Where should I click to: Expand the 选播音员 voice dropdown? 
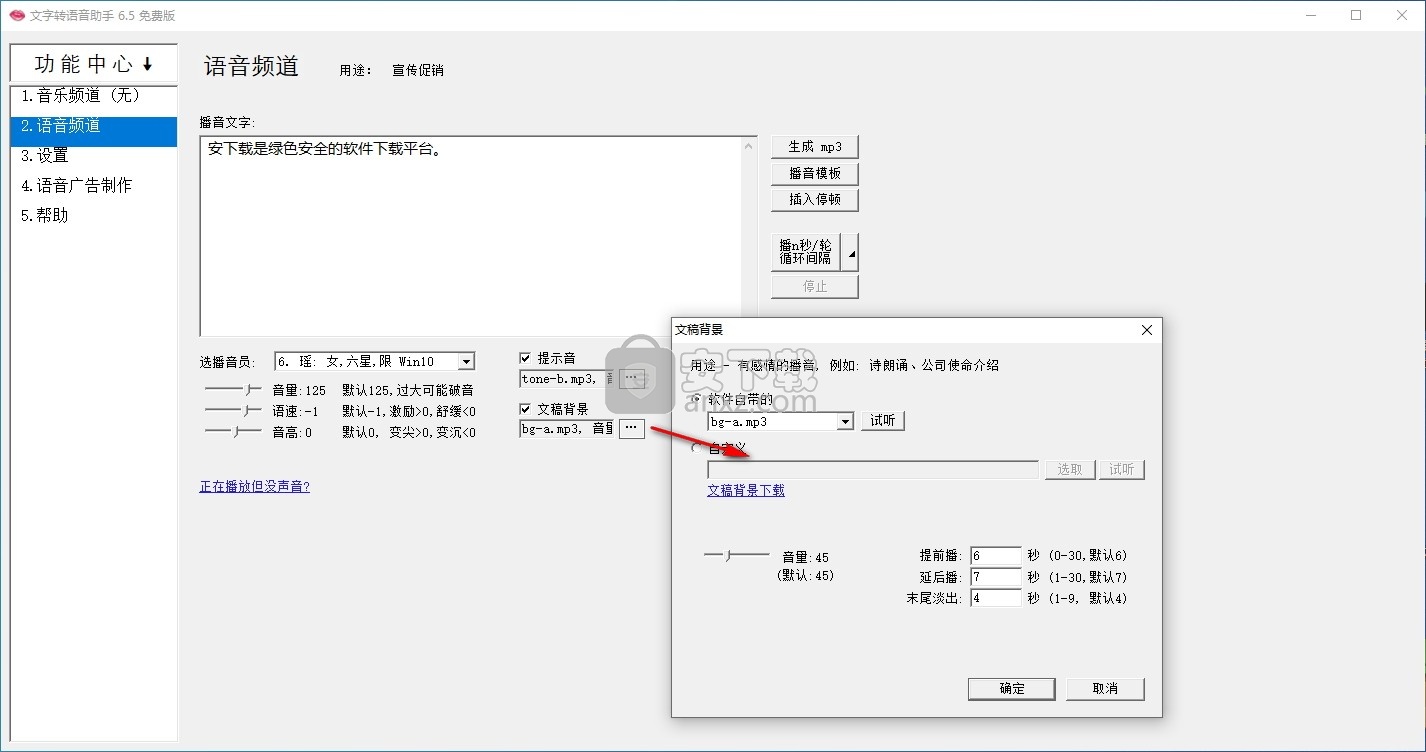click(x=466, y=362)
